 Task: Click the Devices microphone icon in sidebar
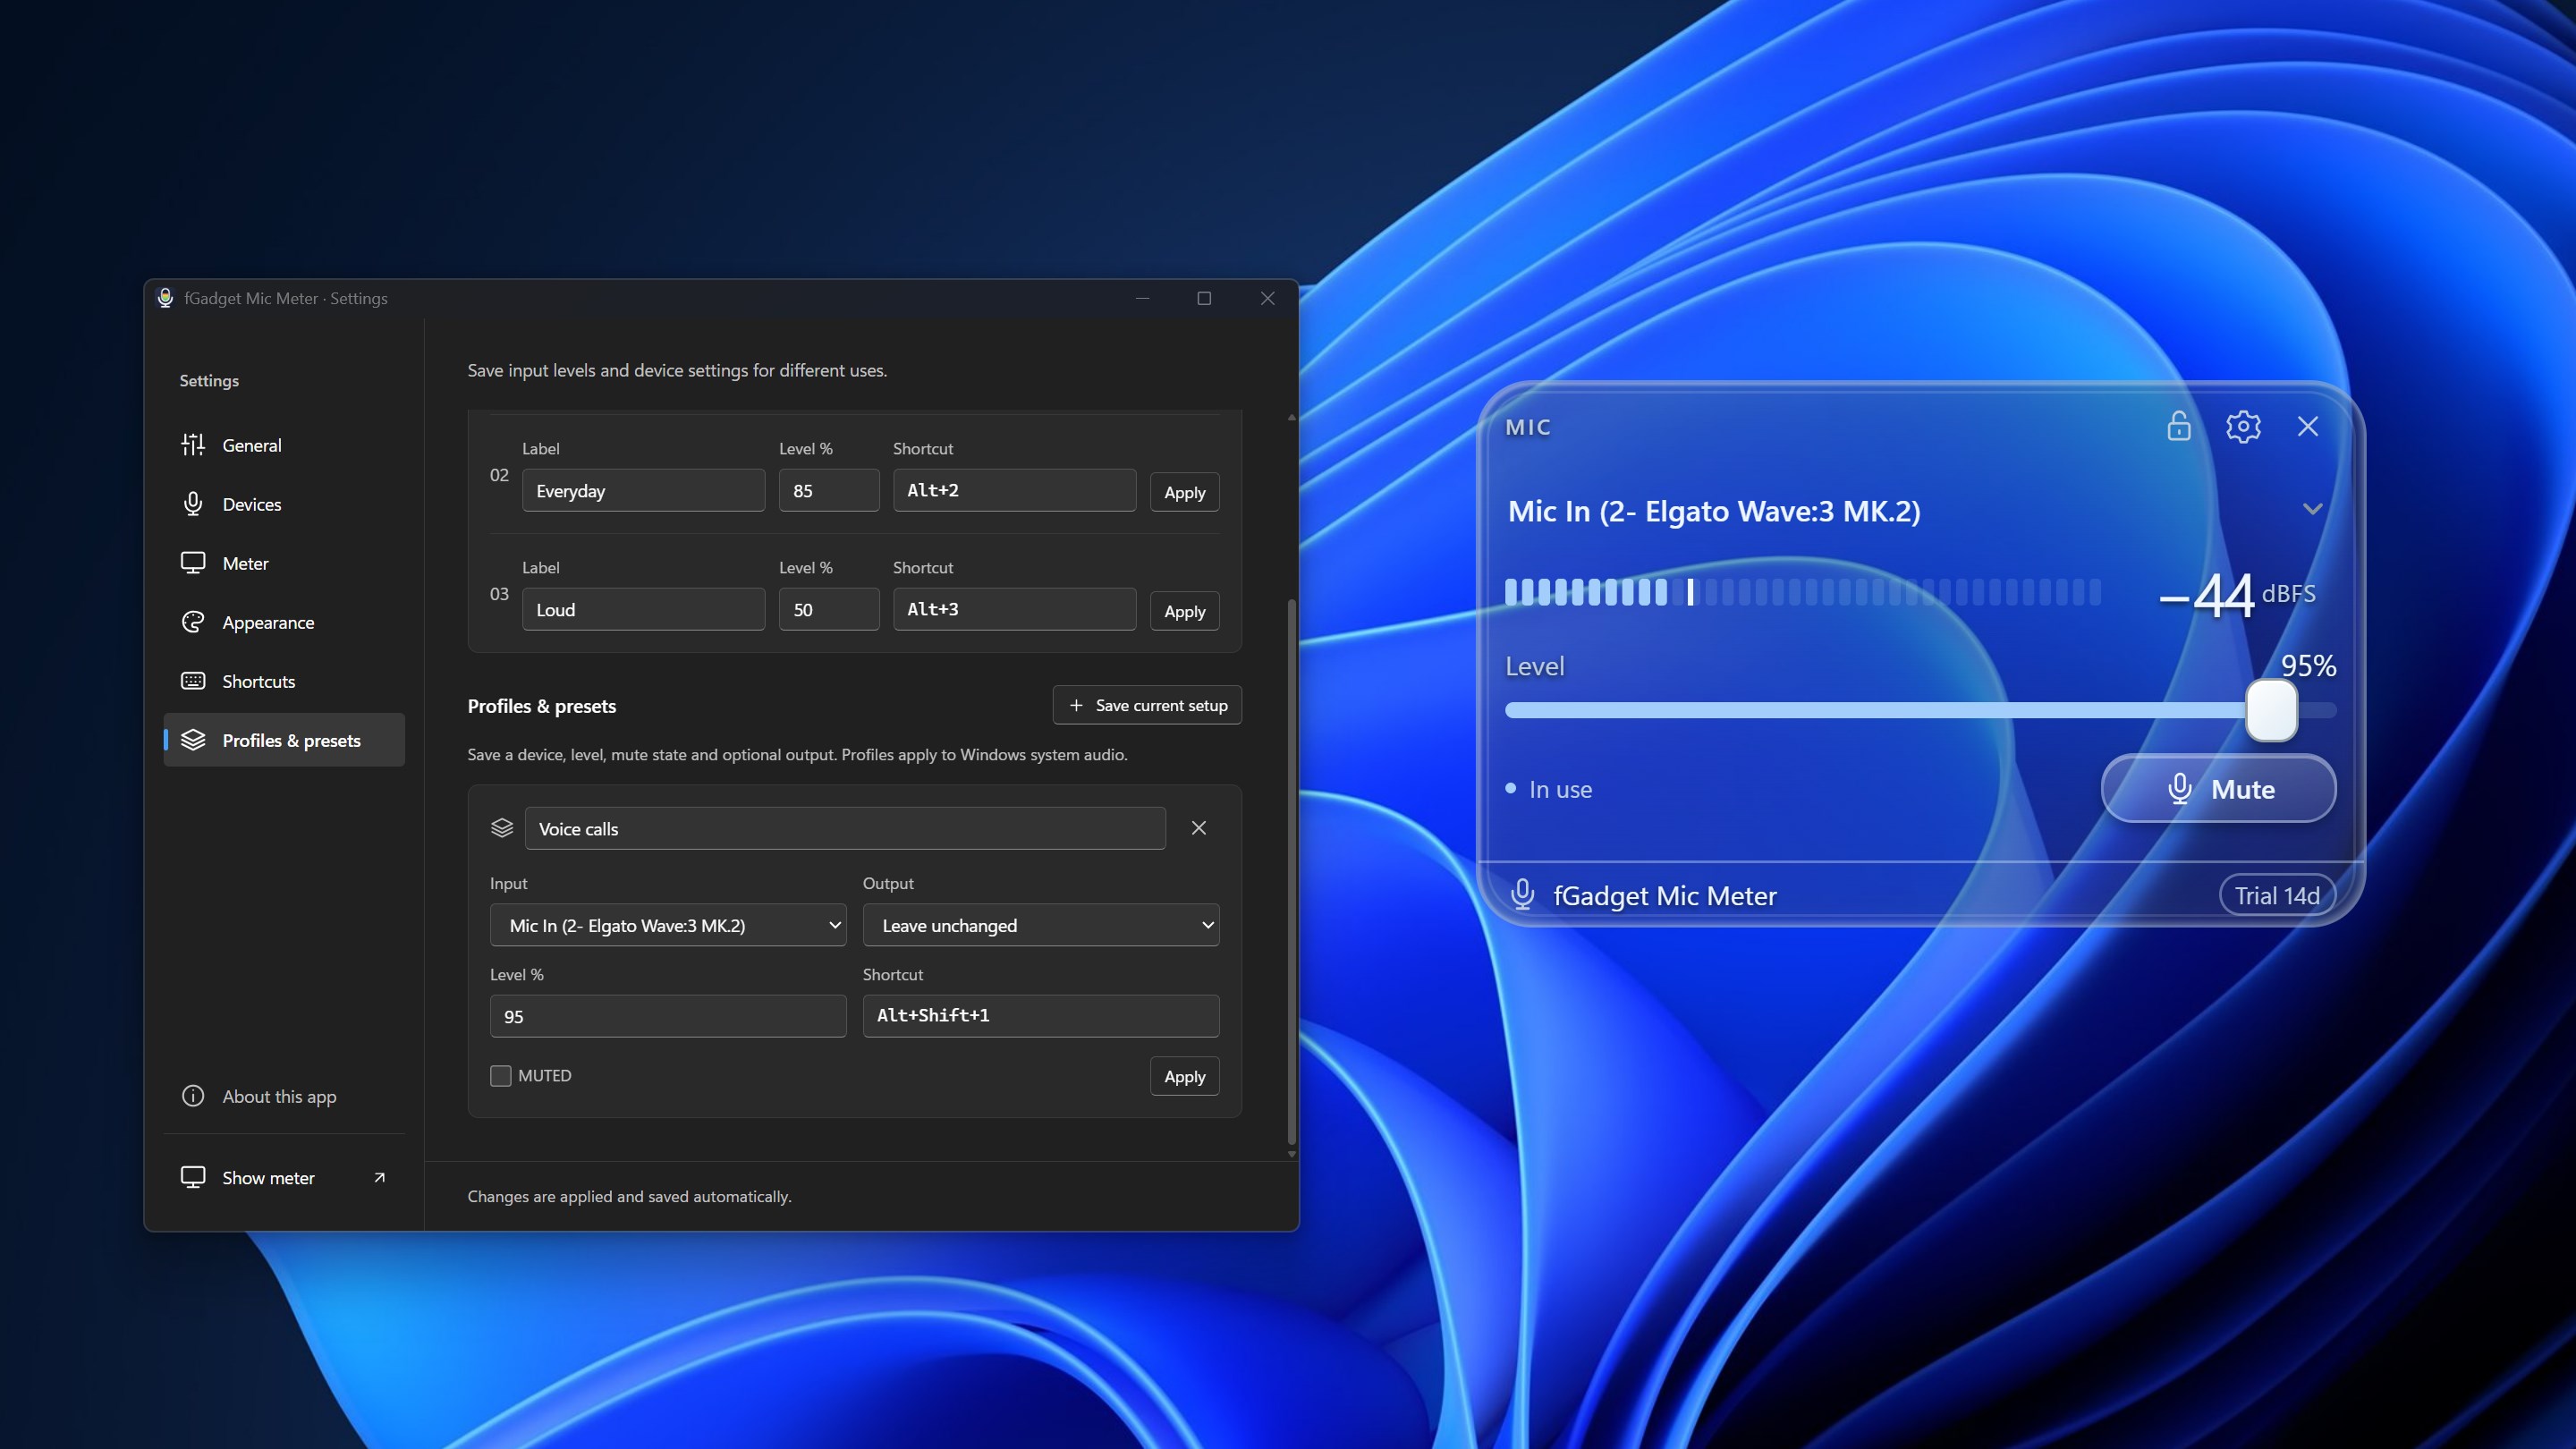point(193,503)
